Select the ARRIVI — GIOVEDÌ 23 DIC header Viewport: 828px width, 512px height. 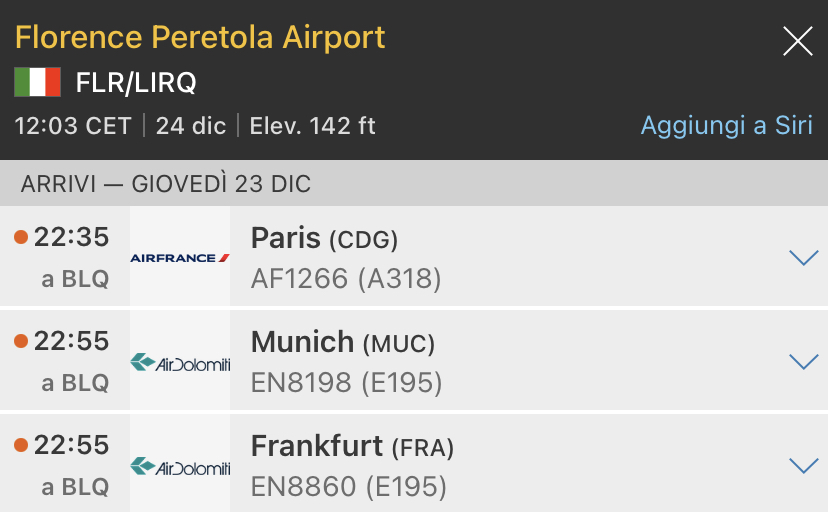pyautogui.click(x=166, y=184)
